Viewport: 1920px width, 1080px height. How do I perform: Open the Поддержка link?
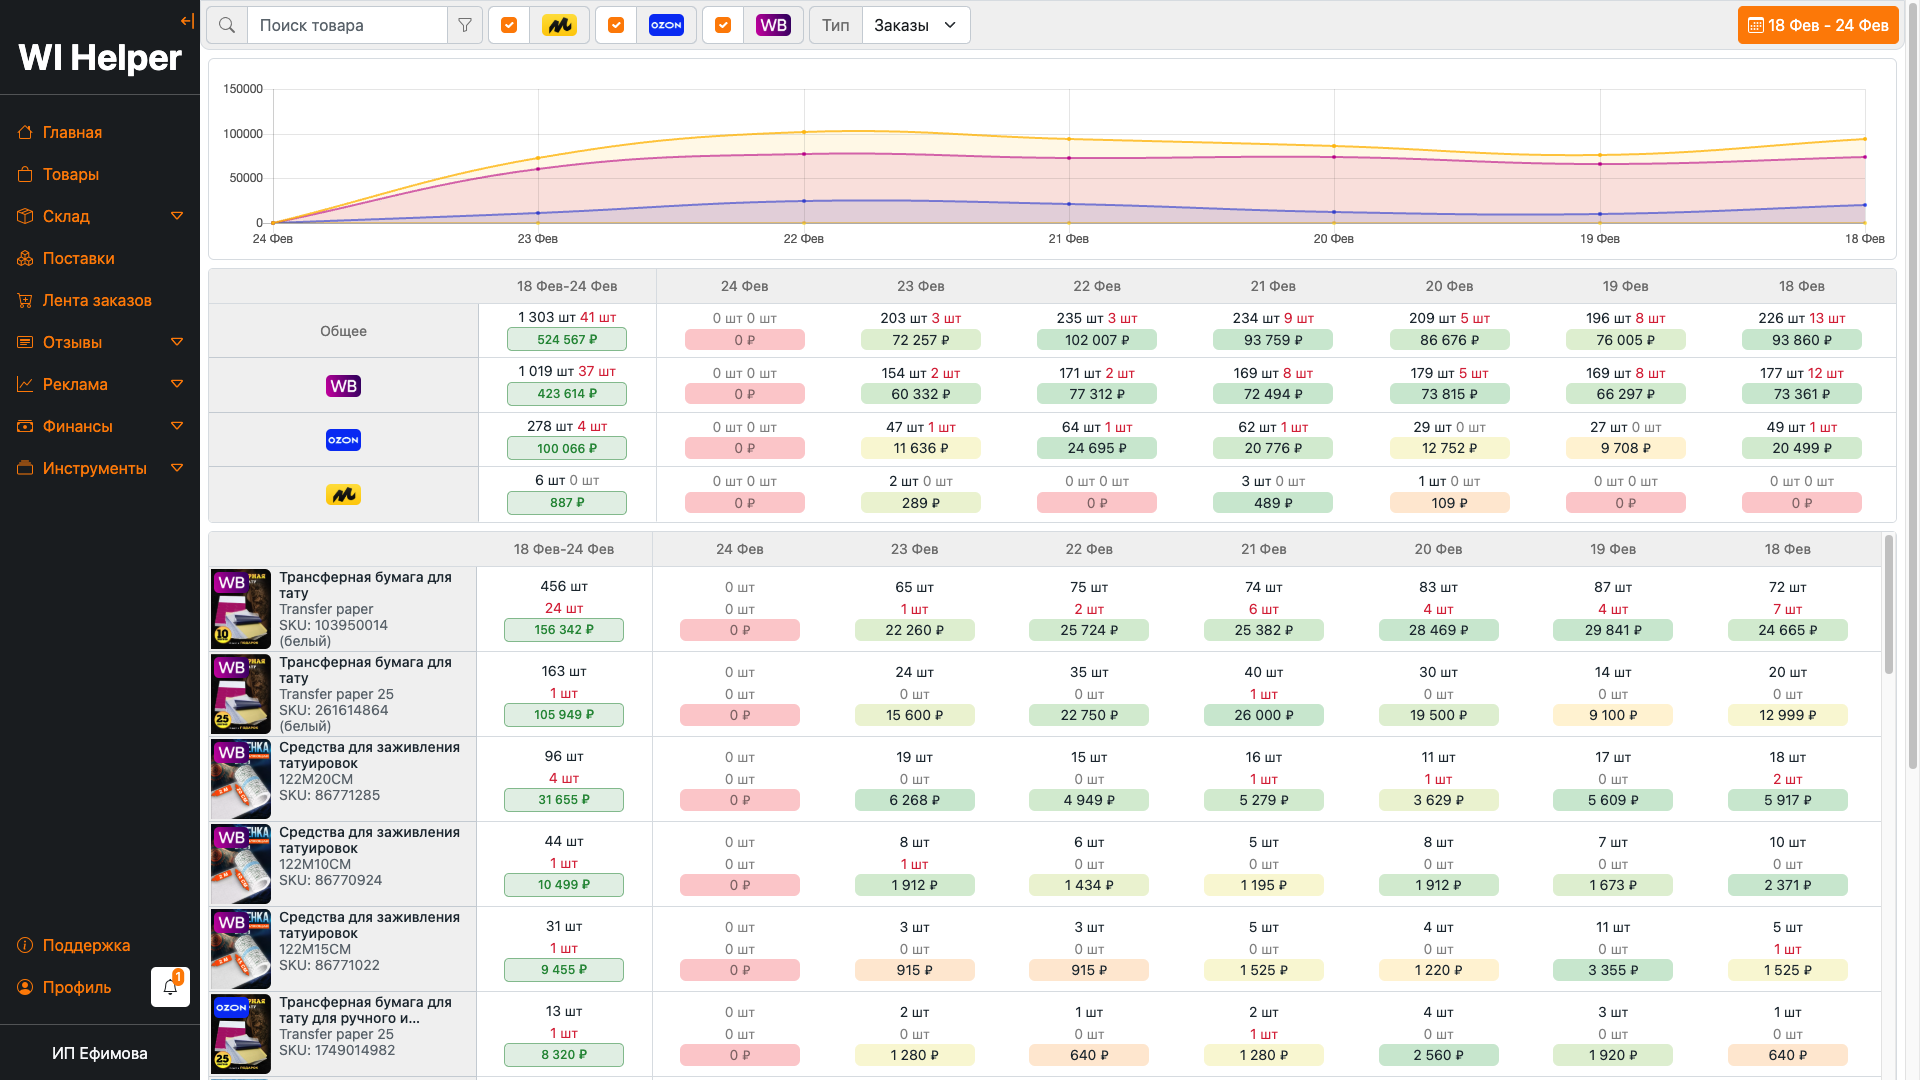click(86, 945)
